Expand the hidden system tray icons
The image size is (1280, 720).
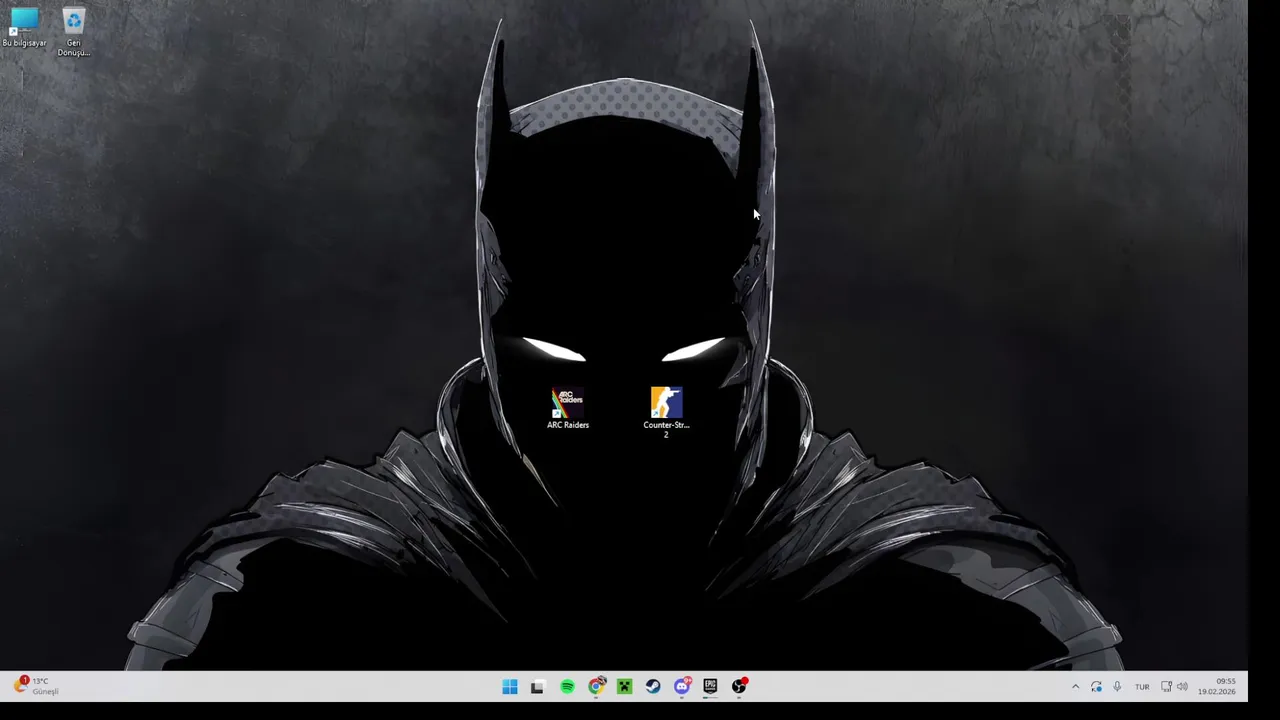point(1075,687)
